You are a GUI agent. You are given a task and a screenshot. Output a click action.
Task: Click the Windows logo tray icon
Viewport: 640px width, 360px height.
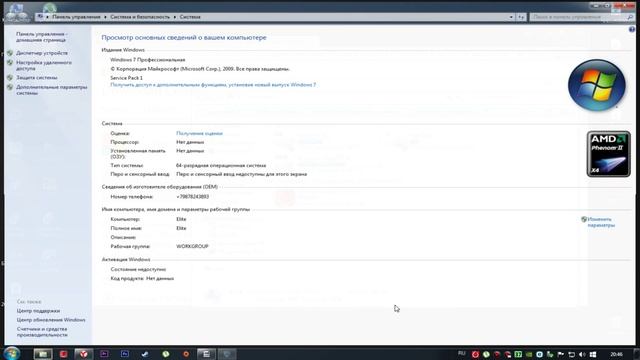(593, 354)
